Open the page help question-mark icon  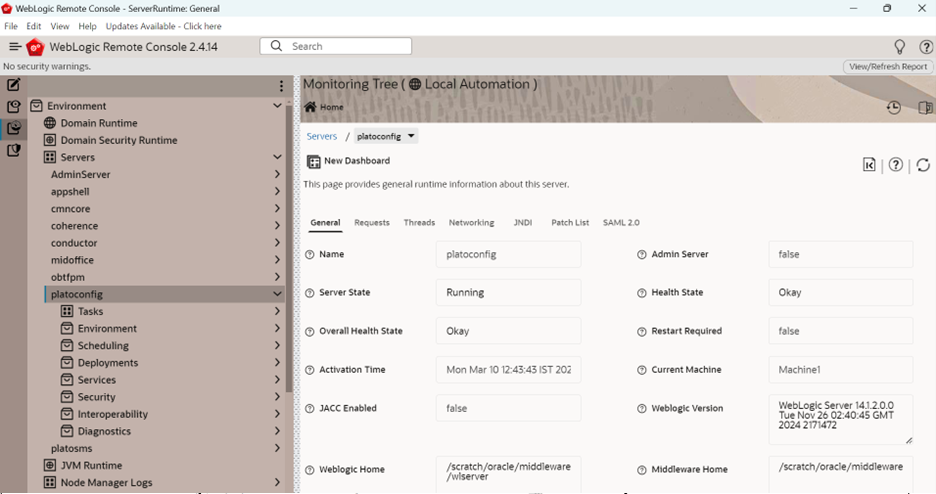[x=895, y=165]
